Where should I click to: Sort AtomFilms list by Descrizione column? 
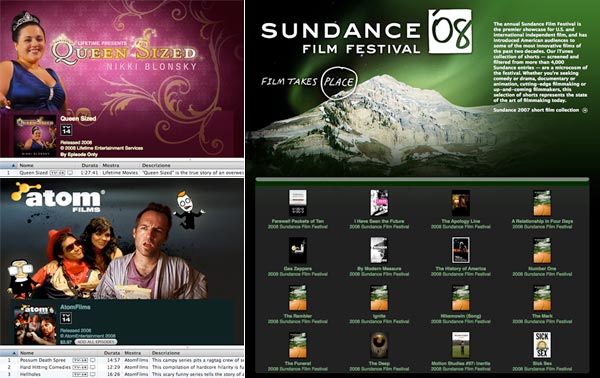click(x=197, y=353)
